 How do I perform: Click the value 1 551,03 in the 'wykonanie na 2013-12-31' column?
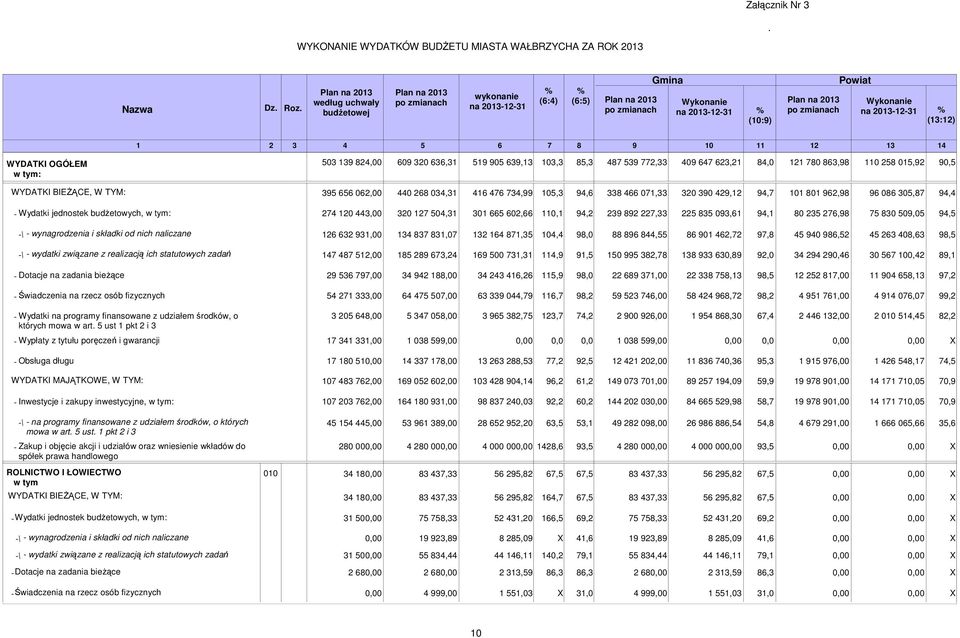coord(516,593)
